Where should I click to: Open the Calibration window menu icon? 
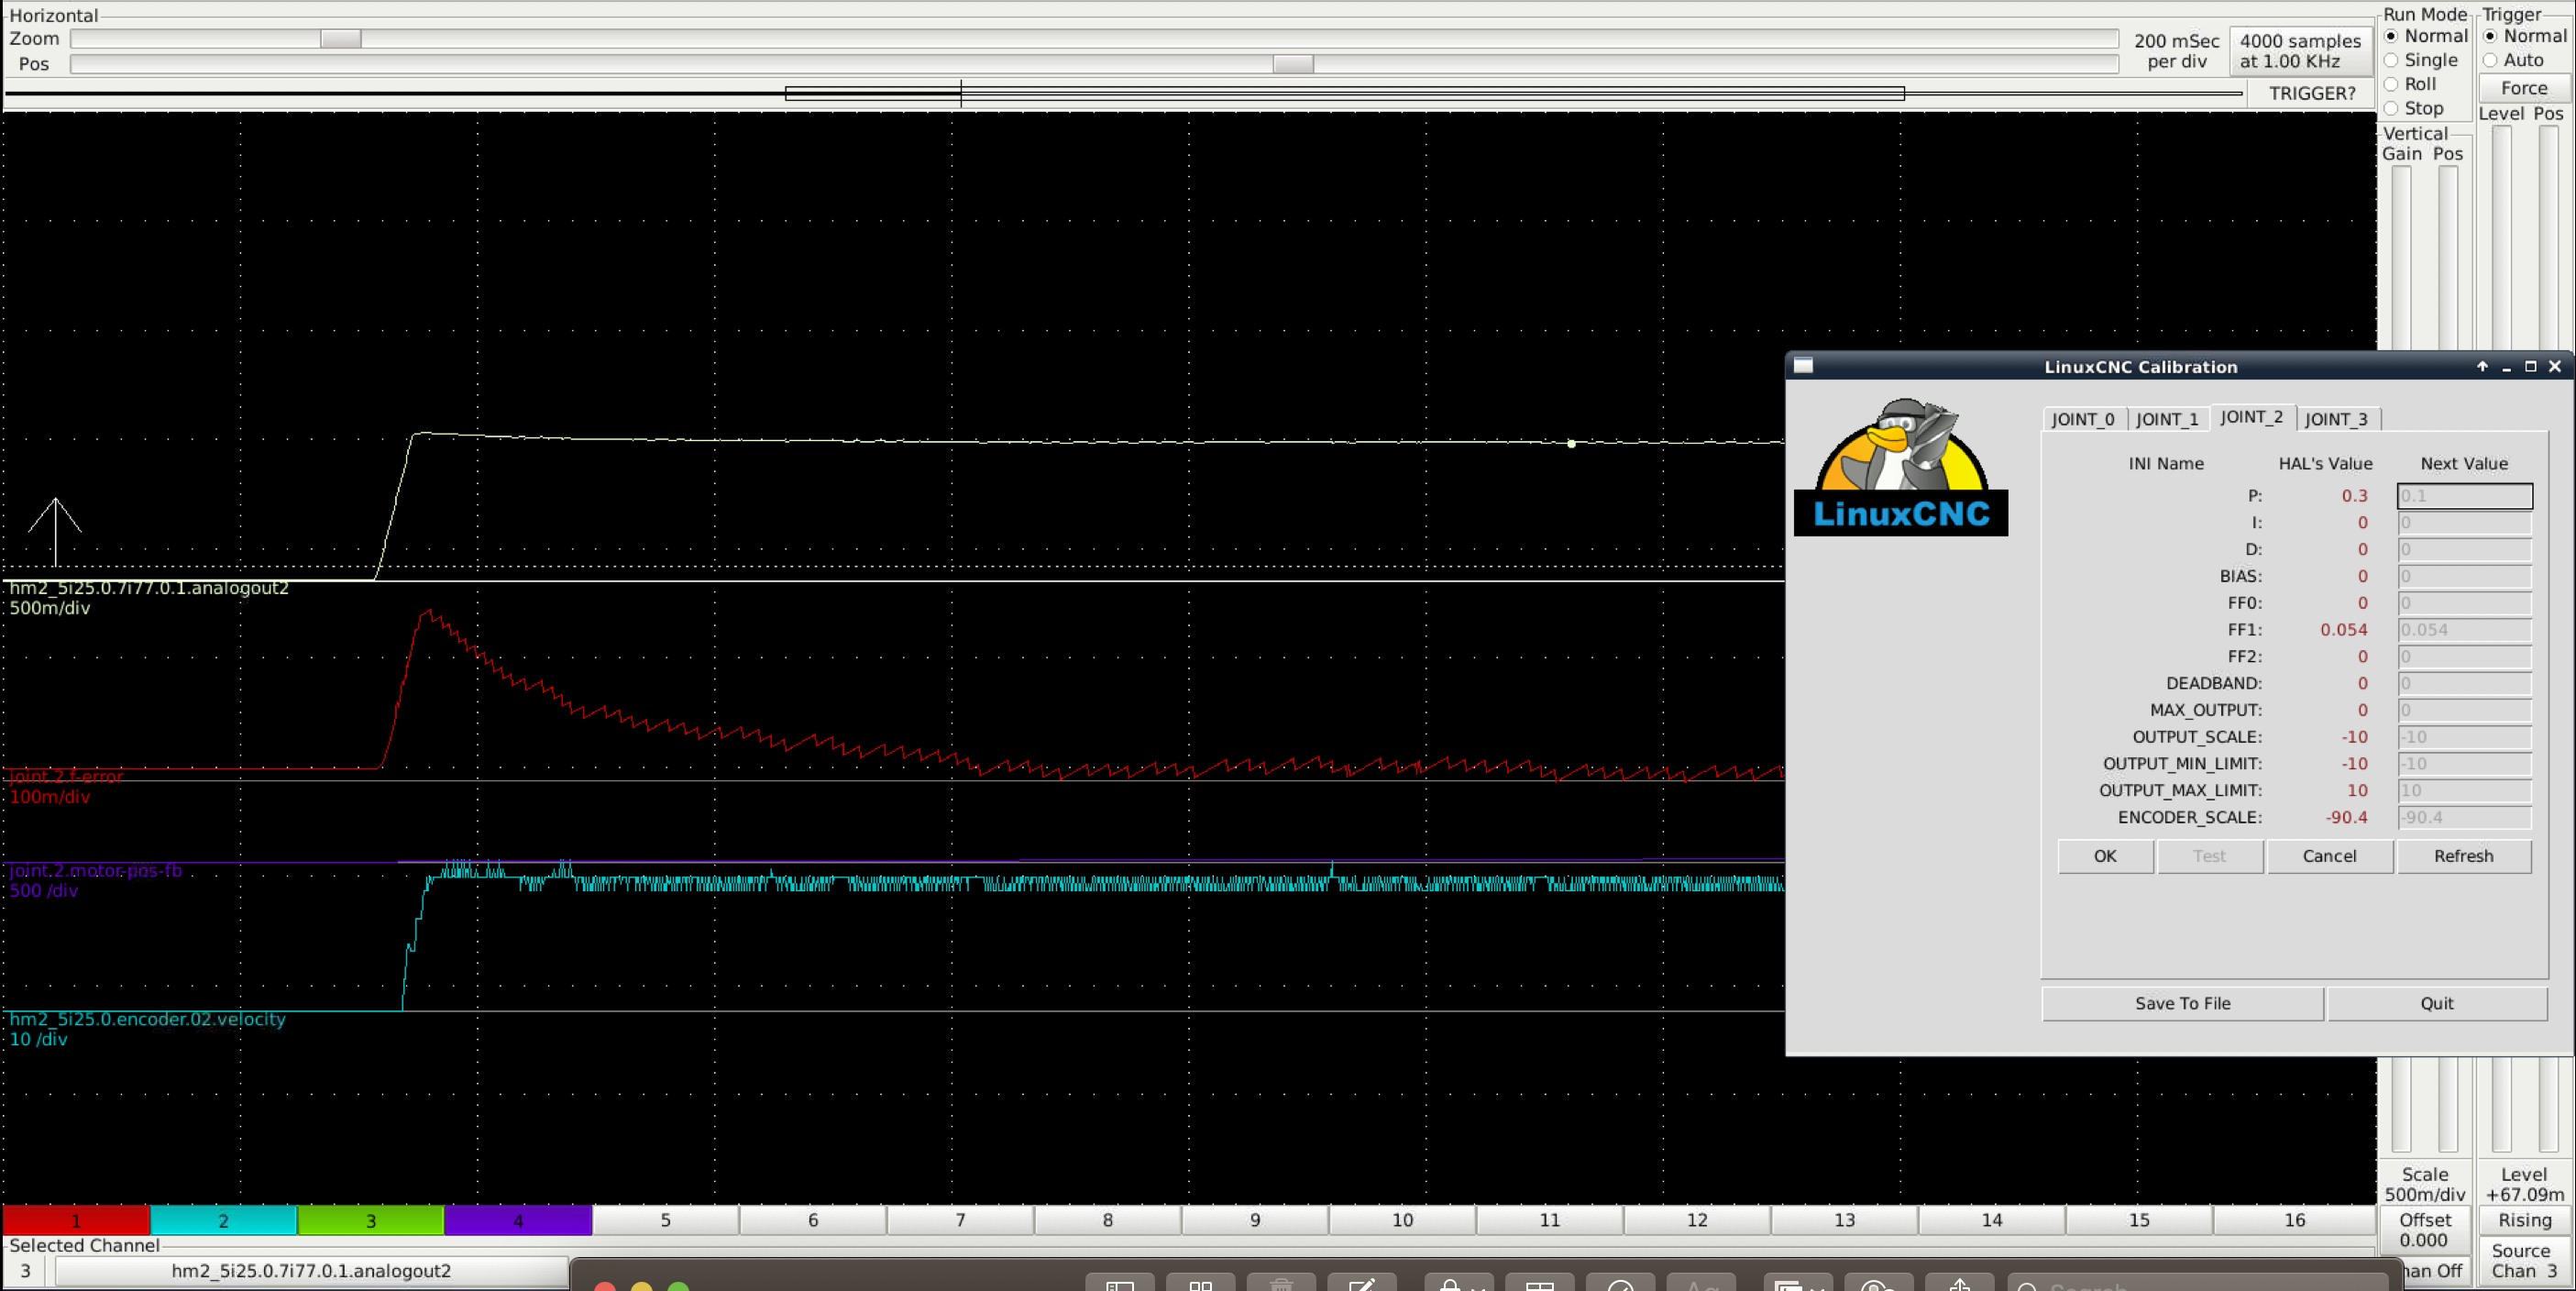click(x=1803, y=366)
